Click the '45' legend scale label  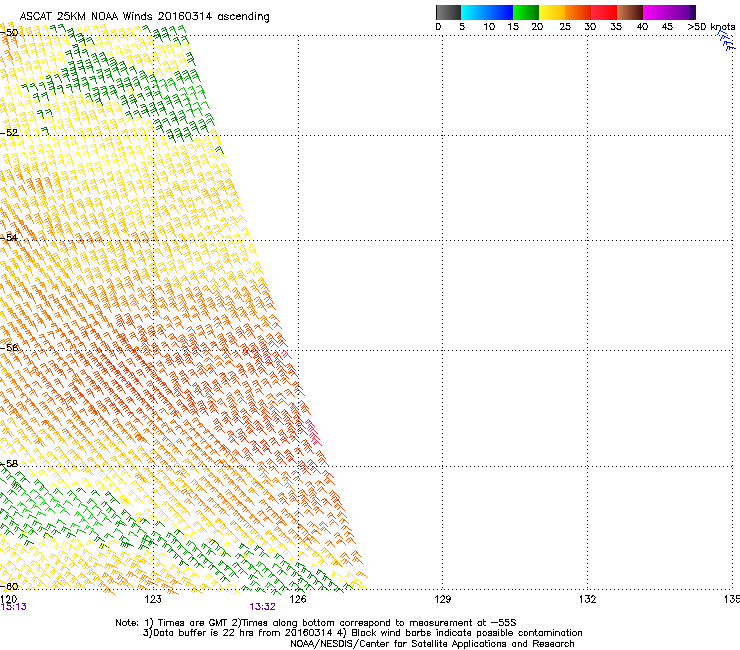pos(667,27)
